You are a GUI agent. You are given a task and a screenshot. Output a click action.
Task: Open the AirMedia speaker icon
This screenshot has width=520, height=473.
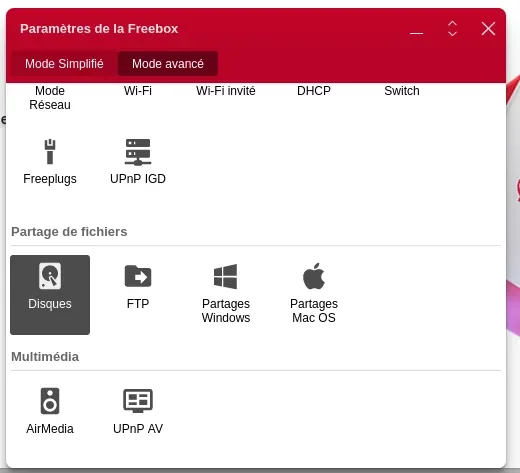[50, 401]
